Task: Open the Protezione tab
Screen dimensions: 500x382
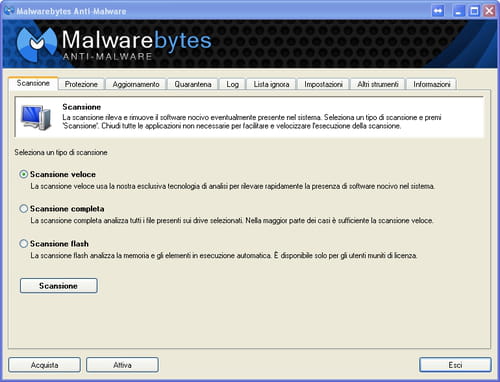Action: click(x=81, y=84)
